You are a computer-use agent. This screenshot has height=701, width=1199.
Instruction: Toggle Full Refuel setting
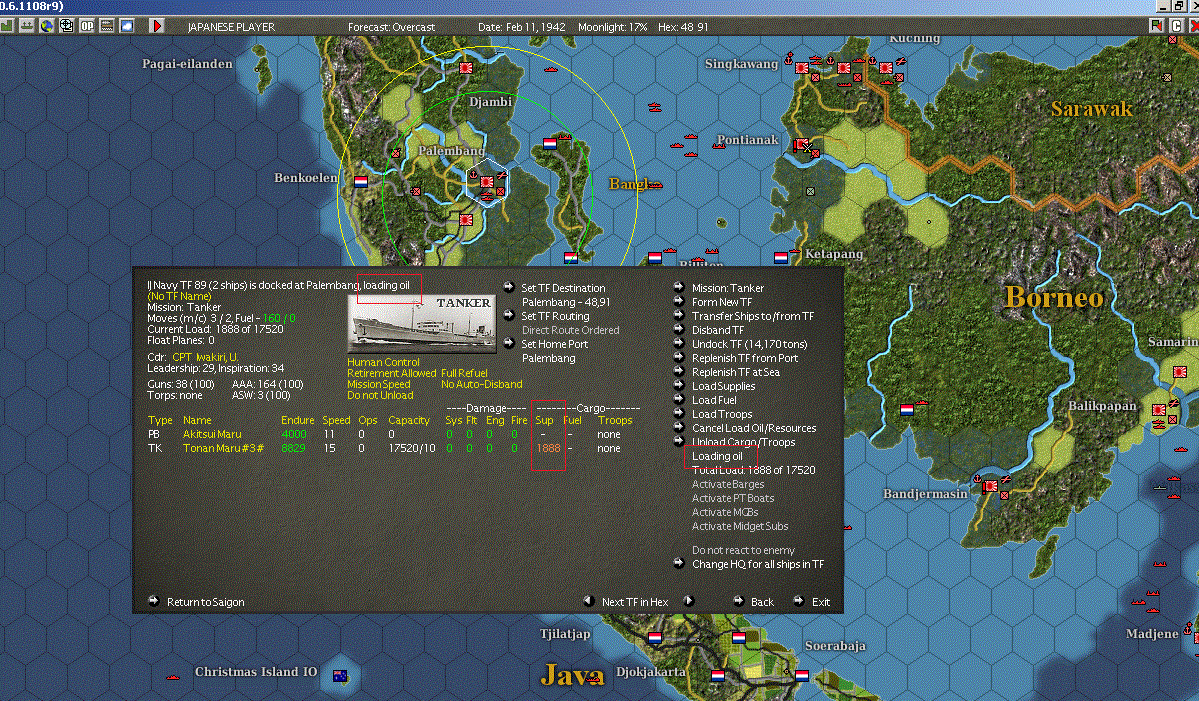coord(464,373)
